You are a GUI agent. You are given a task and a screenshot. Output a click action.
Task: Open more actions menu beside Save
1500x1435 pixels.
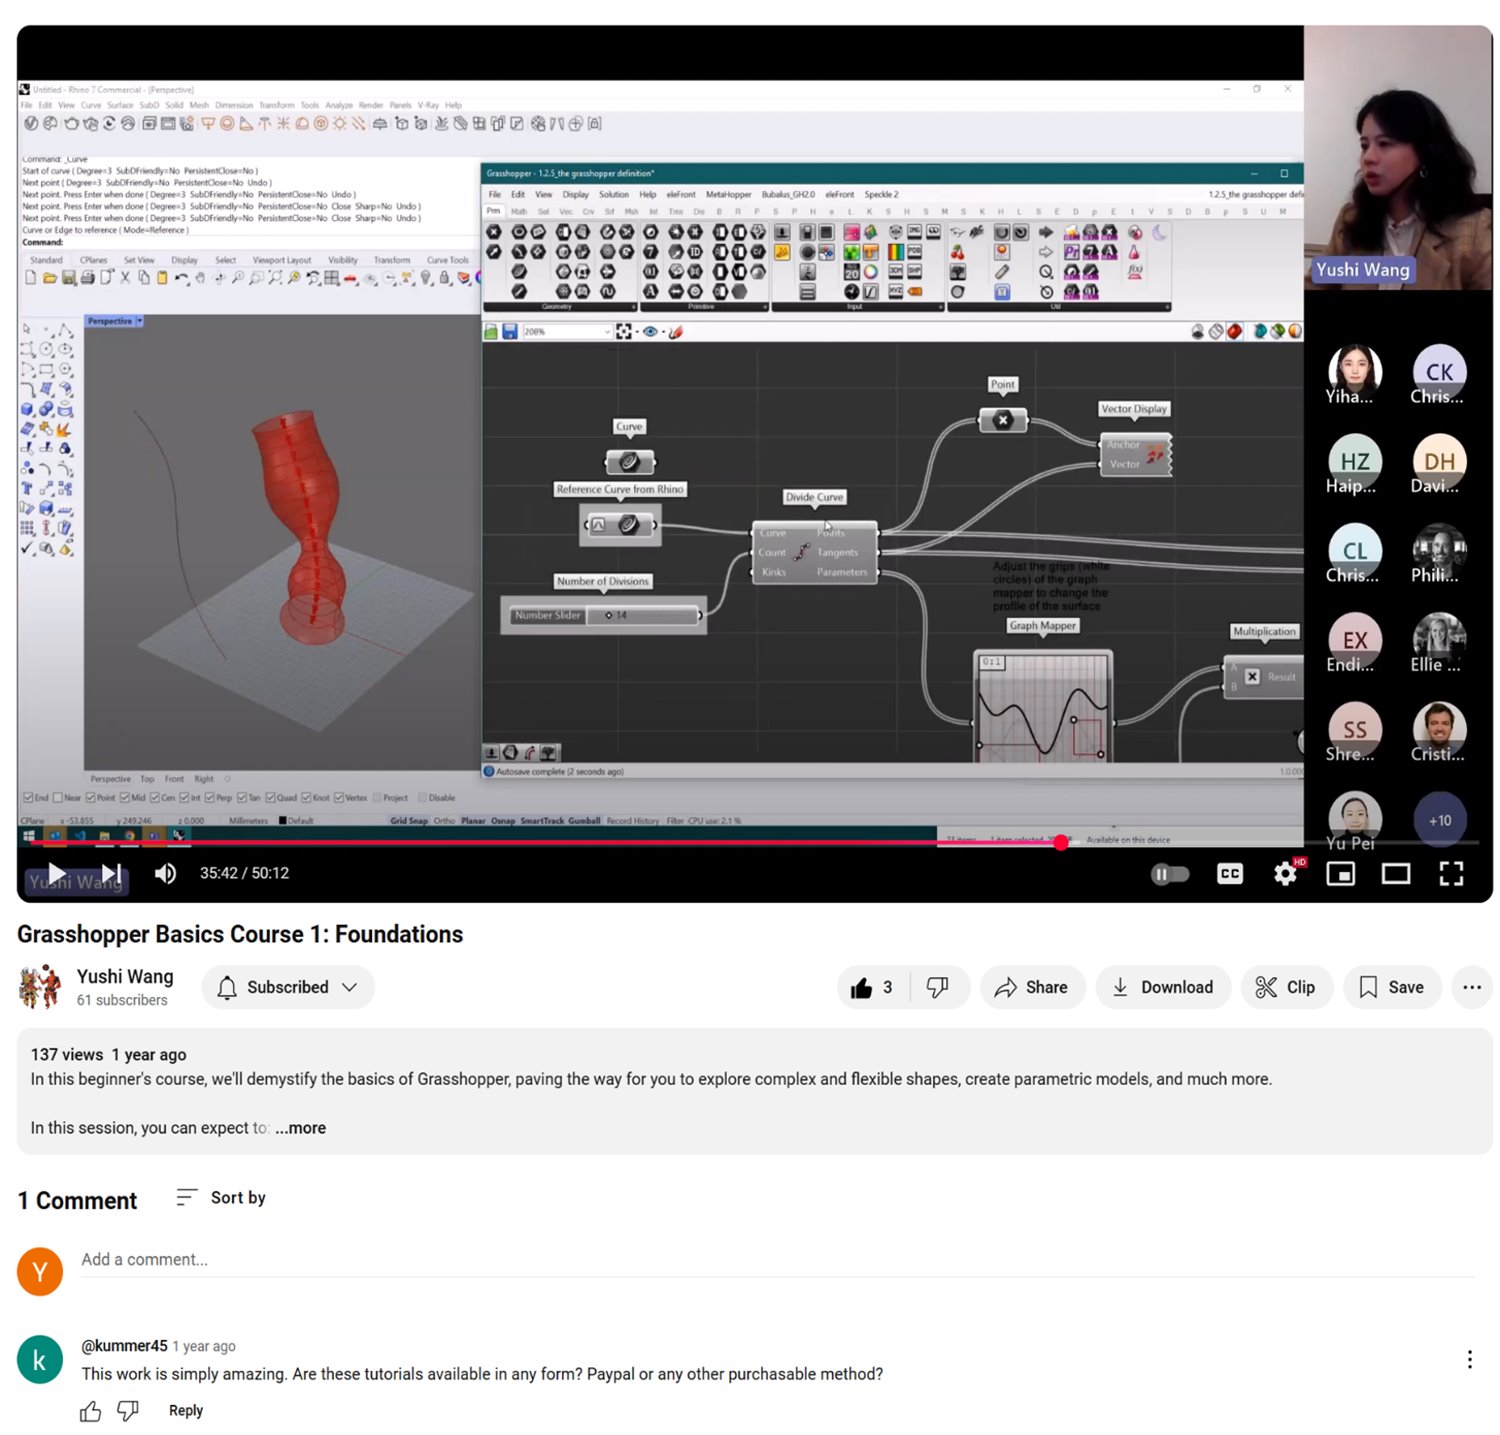point(1471,987)
